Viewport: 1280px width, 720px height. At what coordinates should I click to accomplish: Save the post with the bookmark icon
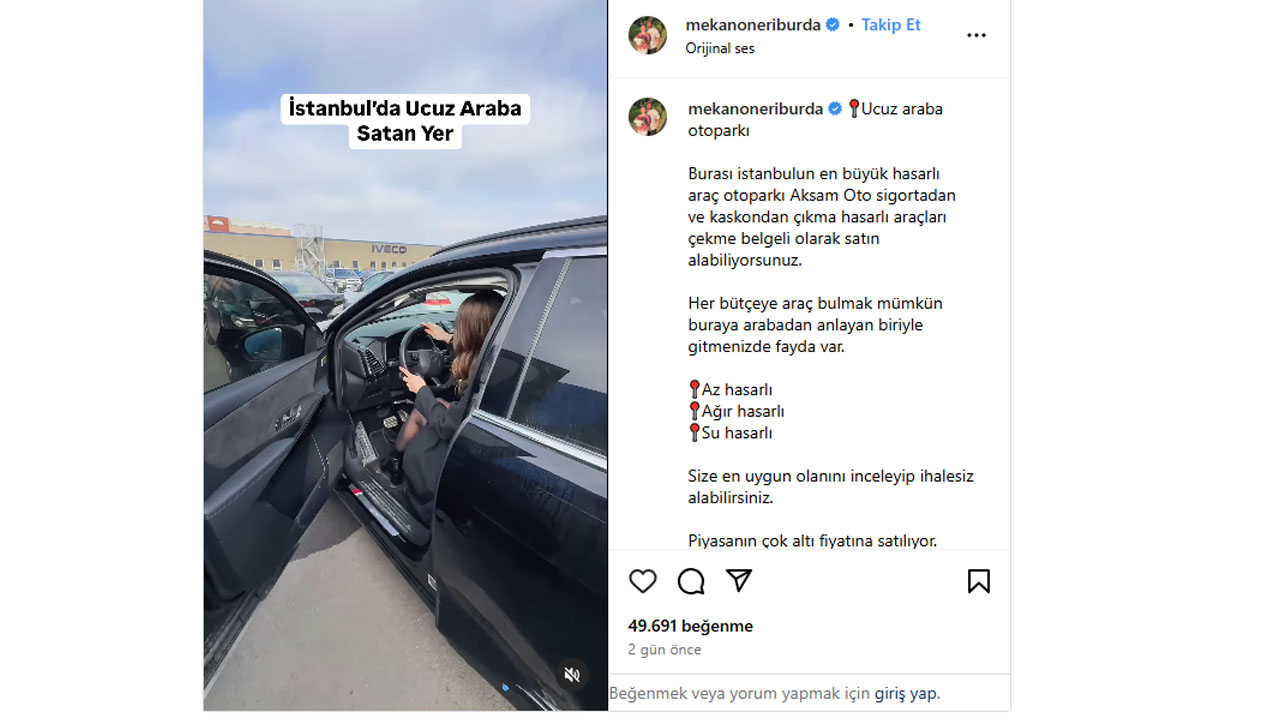(x=979, y=581)
